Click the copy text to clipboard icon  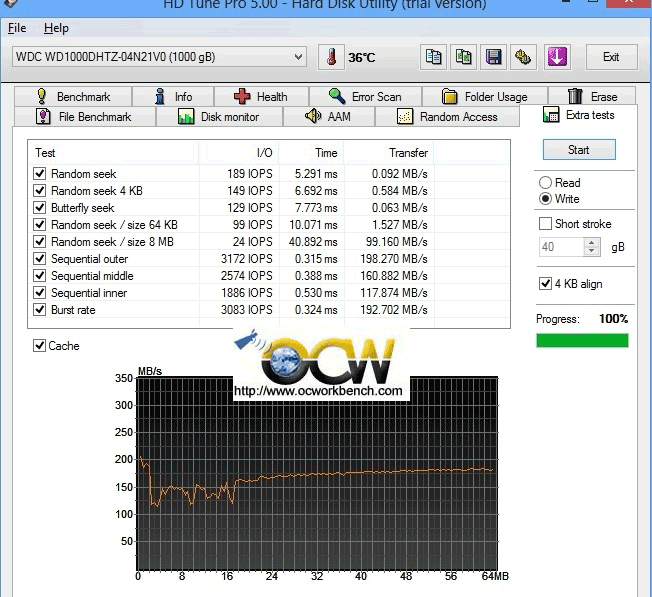point(433,57)
